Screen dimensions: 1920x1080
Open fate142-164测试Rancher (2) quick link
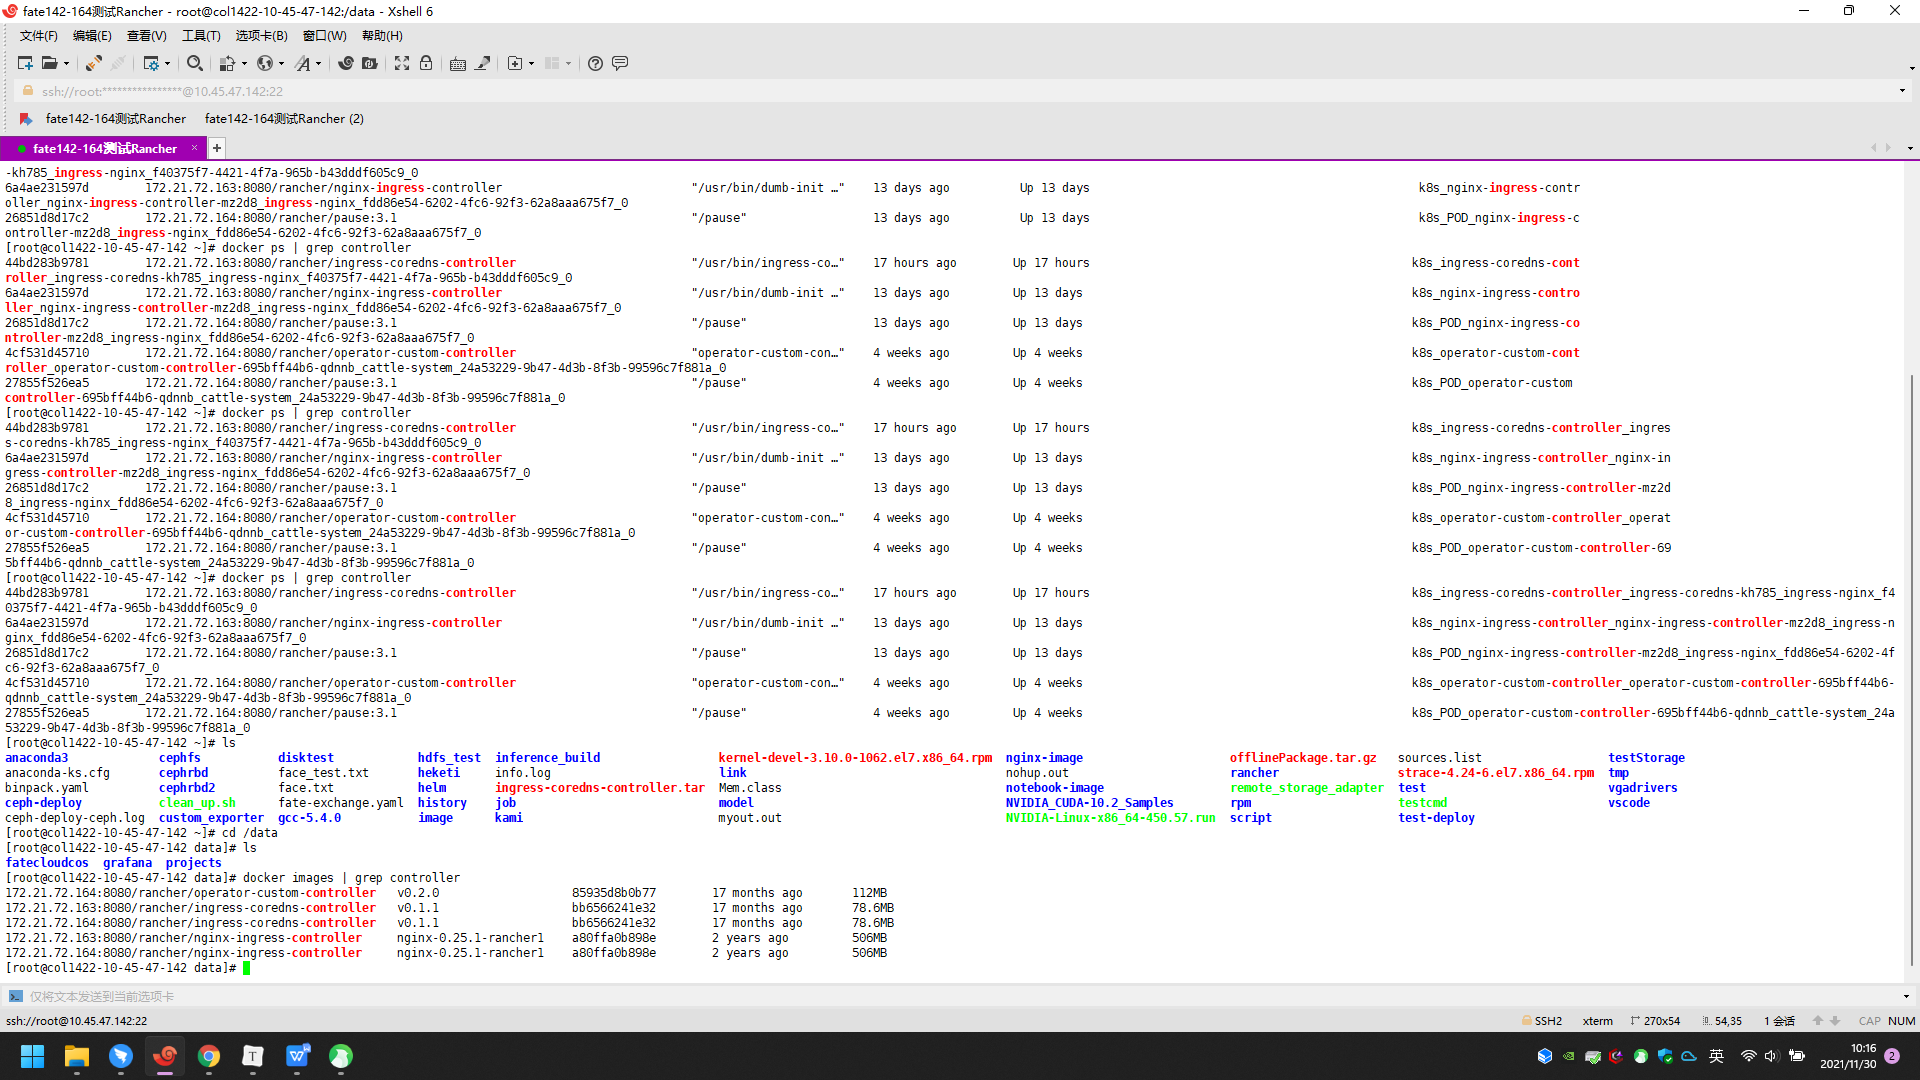pos(284,119)
